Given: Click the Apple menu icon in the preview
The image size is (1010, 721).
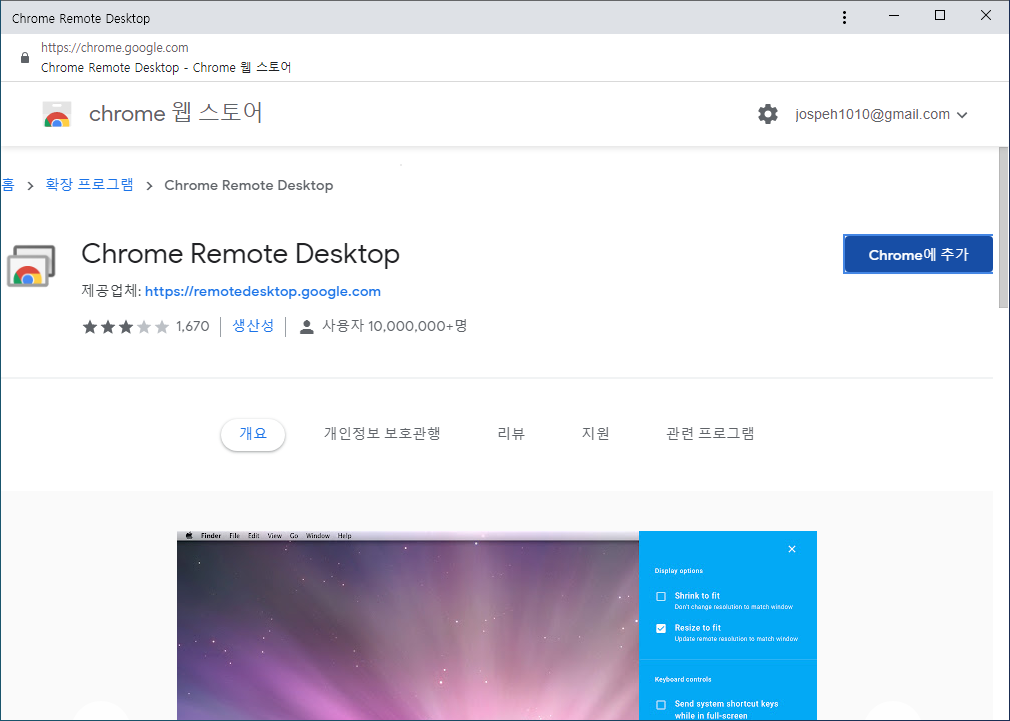Looking at the screenshot, I should click(189, 535).
